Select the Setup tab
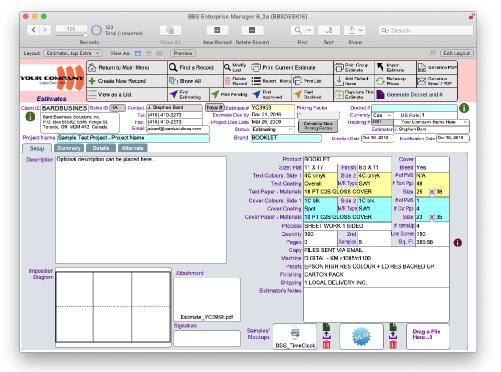This screenshot has width=501, height=372. pyautogui.click(x=37, y=148)
